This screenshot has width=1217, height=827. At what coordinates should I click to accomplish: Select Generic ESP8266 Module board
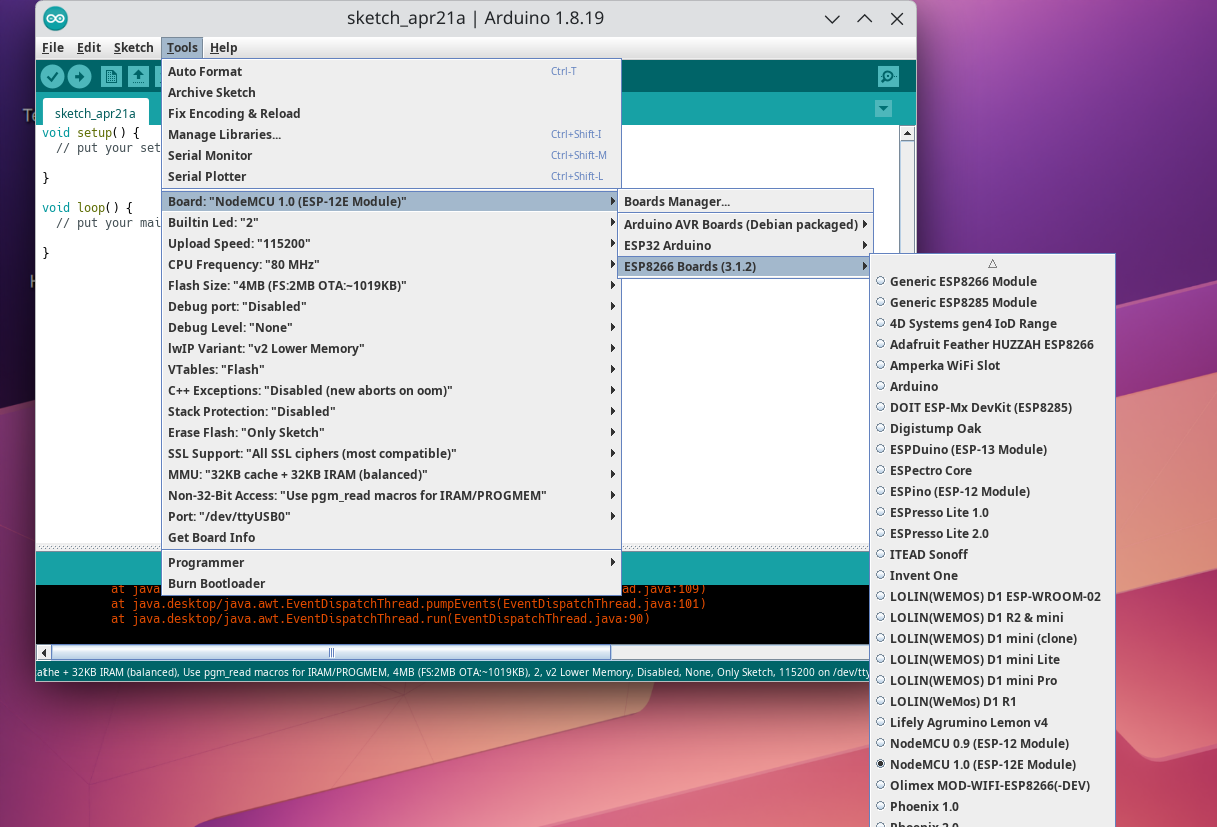[x=992, y=281]
